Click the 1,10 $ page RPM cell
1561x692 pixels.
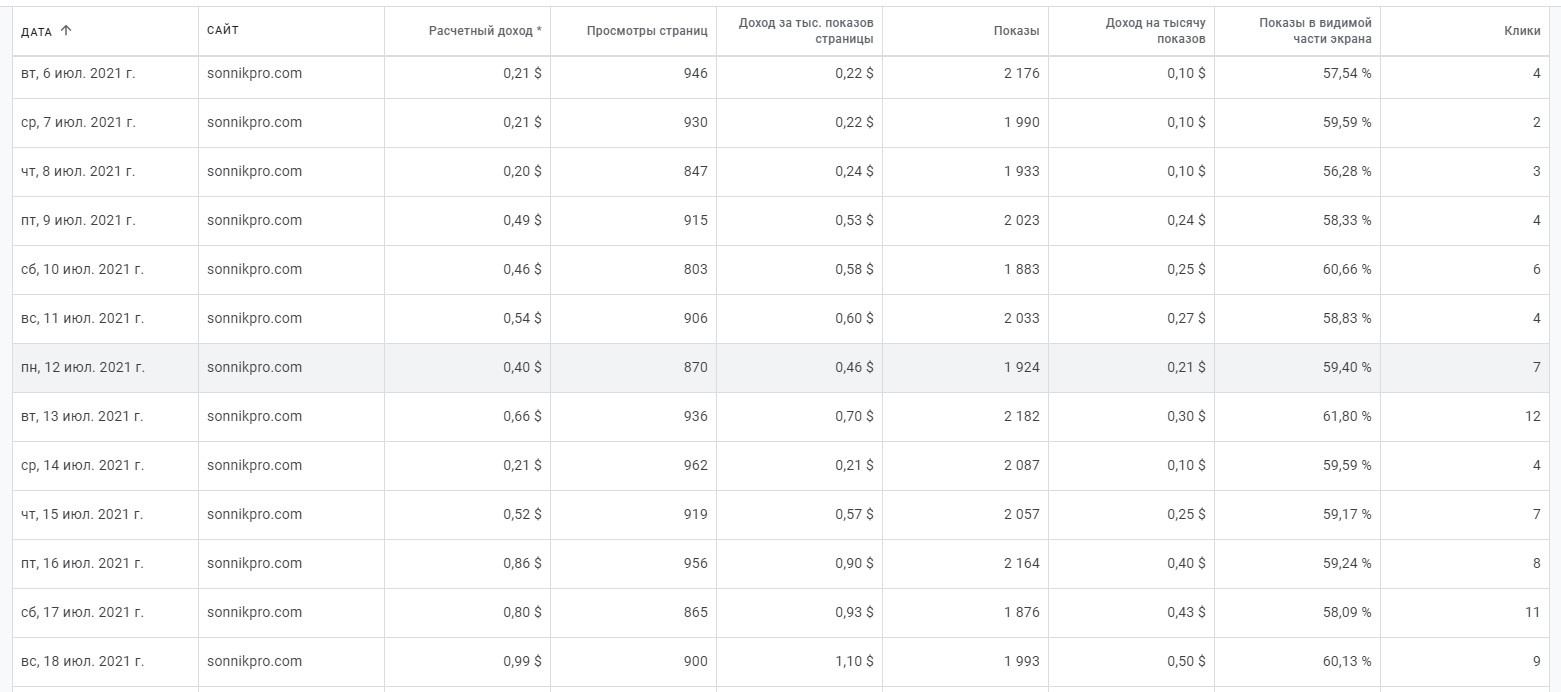pyautogui.click(x=854, y=662)
